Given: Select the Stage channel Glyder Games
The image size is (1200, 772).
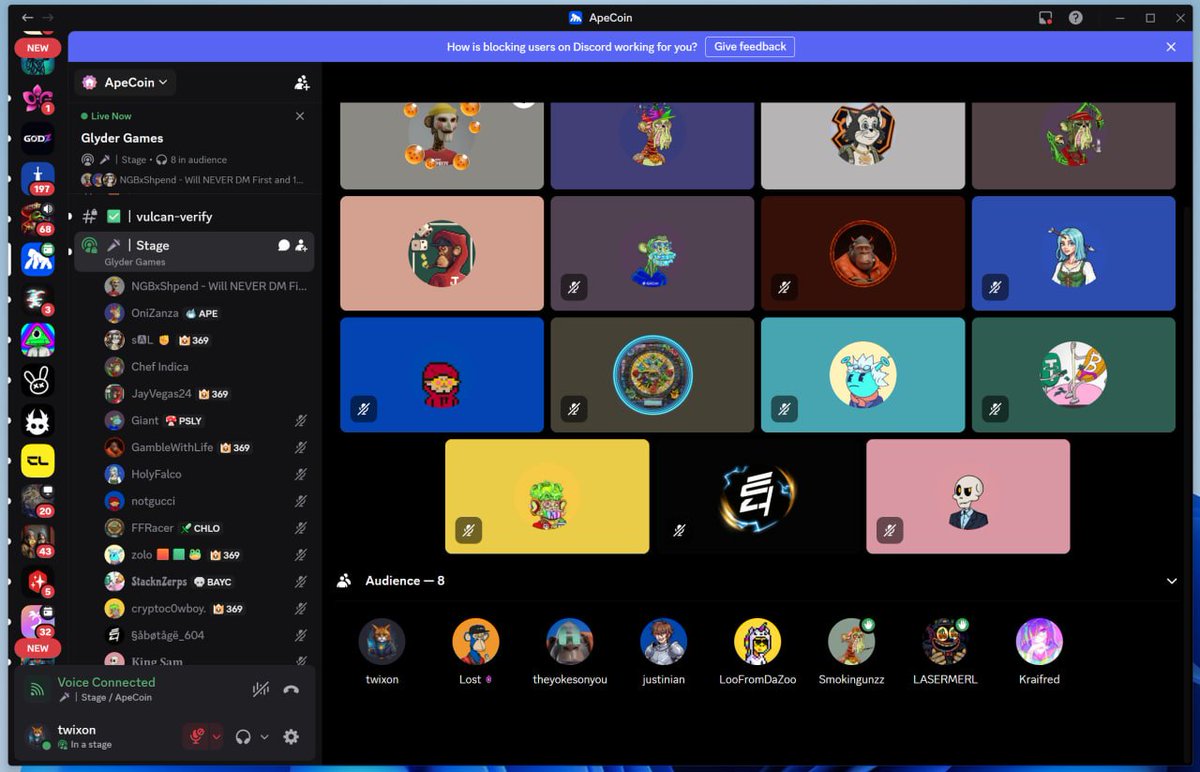Looking at the screenshot, I should click(x=195, y=252).
